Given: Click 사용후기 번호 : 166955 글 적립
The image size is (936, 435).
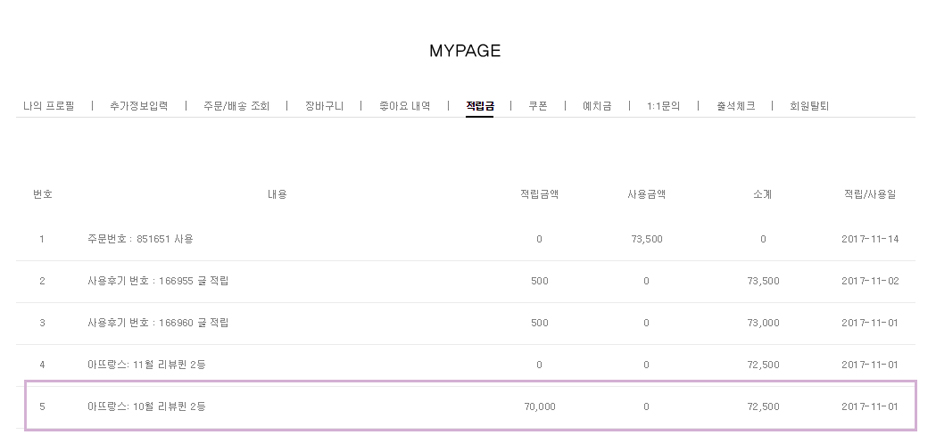Looking at the screenshot, I should point(158,281).
